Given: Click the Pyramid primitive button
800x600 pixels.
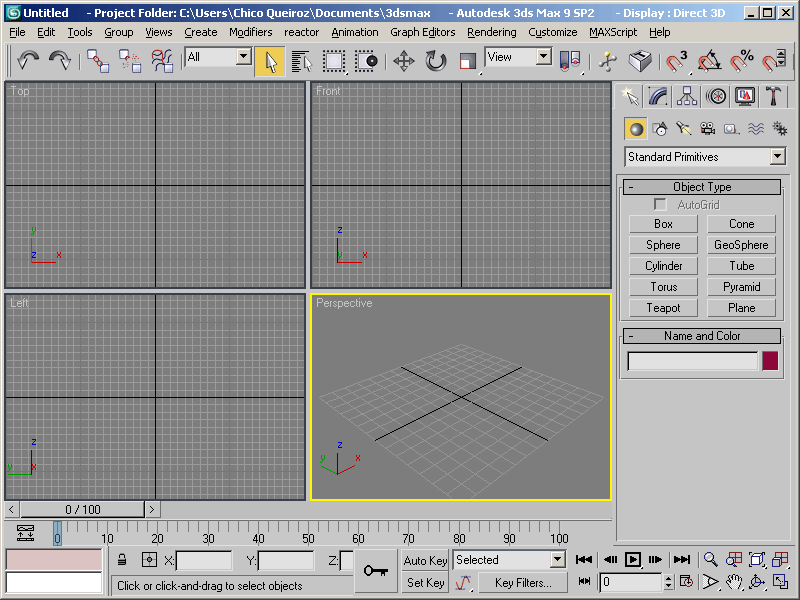Looking at the screenshot, I should [x=741, y=287].
